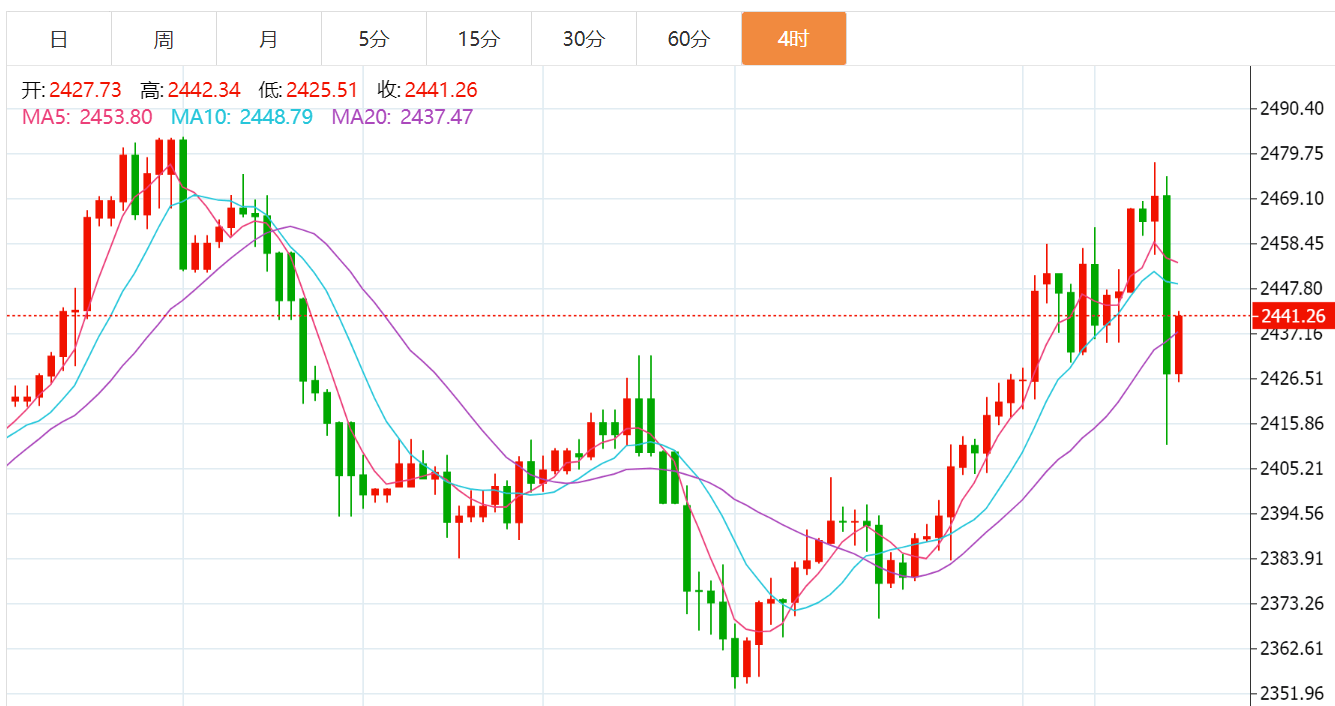Click the 2490.40 price axis label

(1292, 108)
